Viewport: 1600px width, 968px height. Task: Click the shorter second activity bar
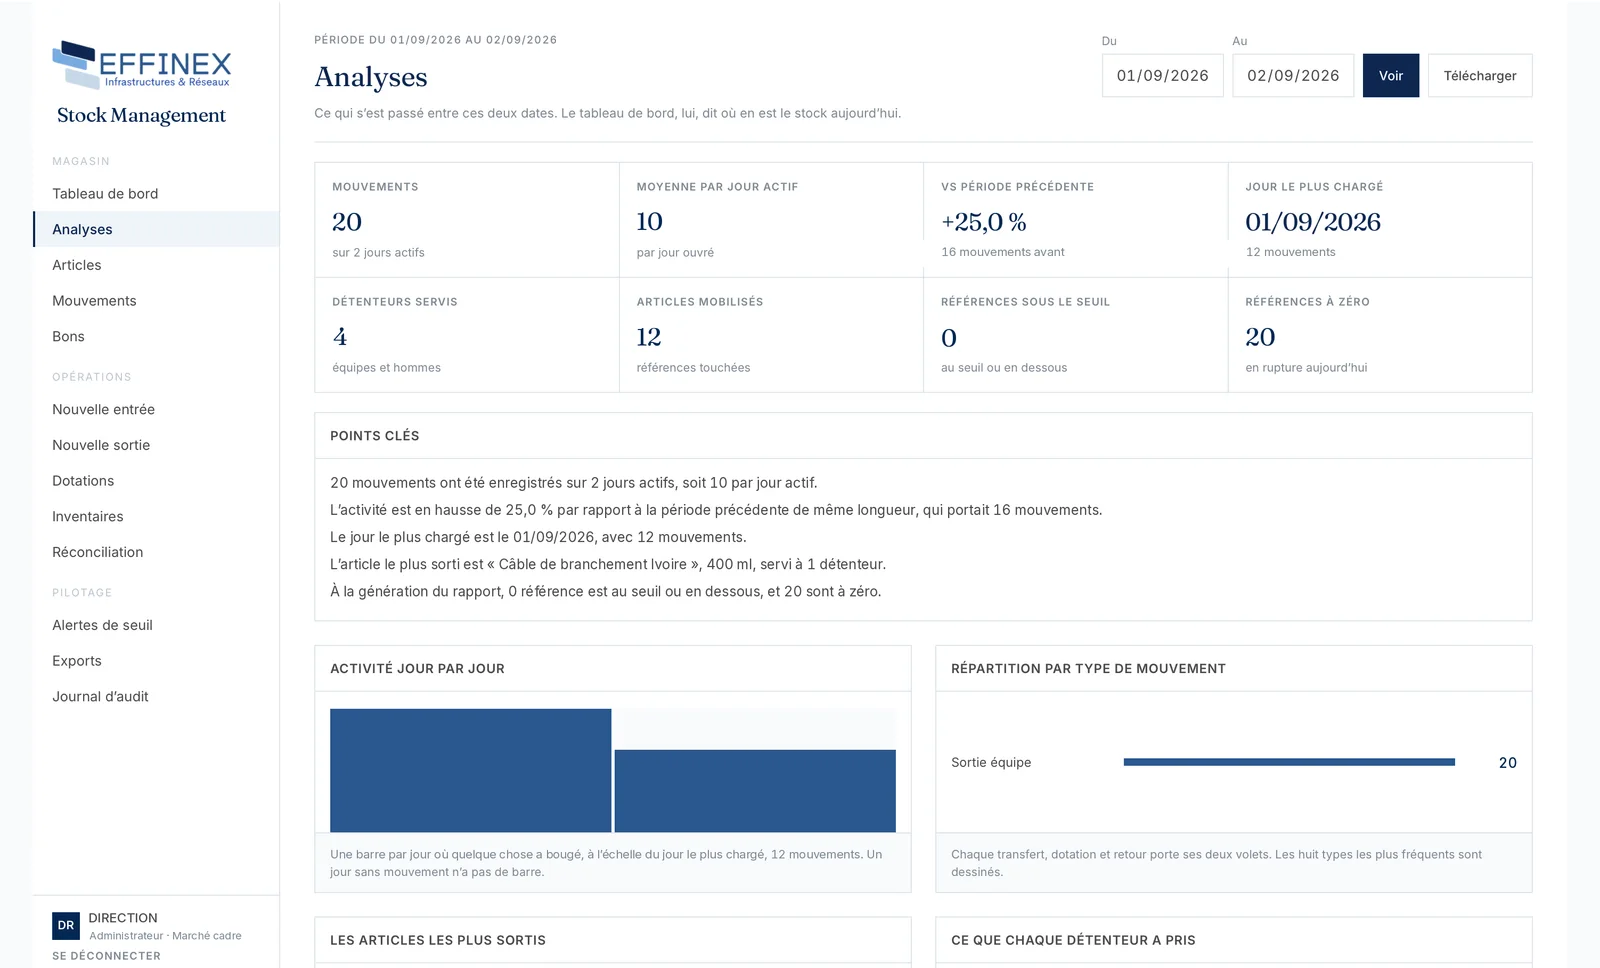pyautogui.click(x=755, y=791)
